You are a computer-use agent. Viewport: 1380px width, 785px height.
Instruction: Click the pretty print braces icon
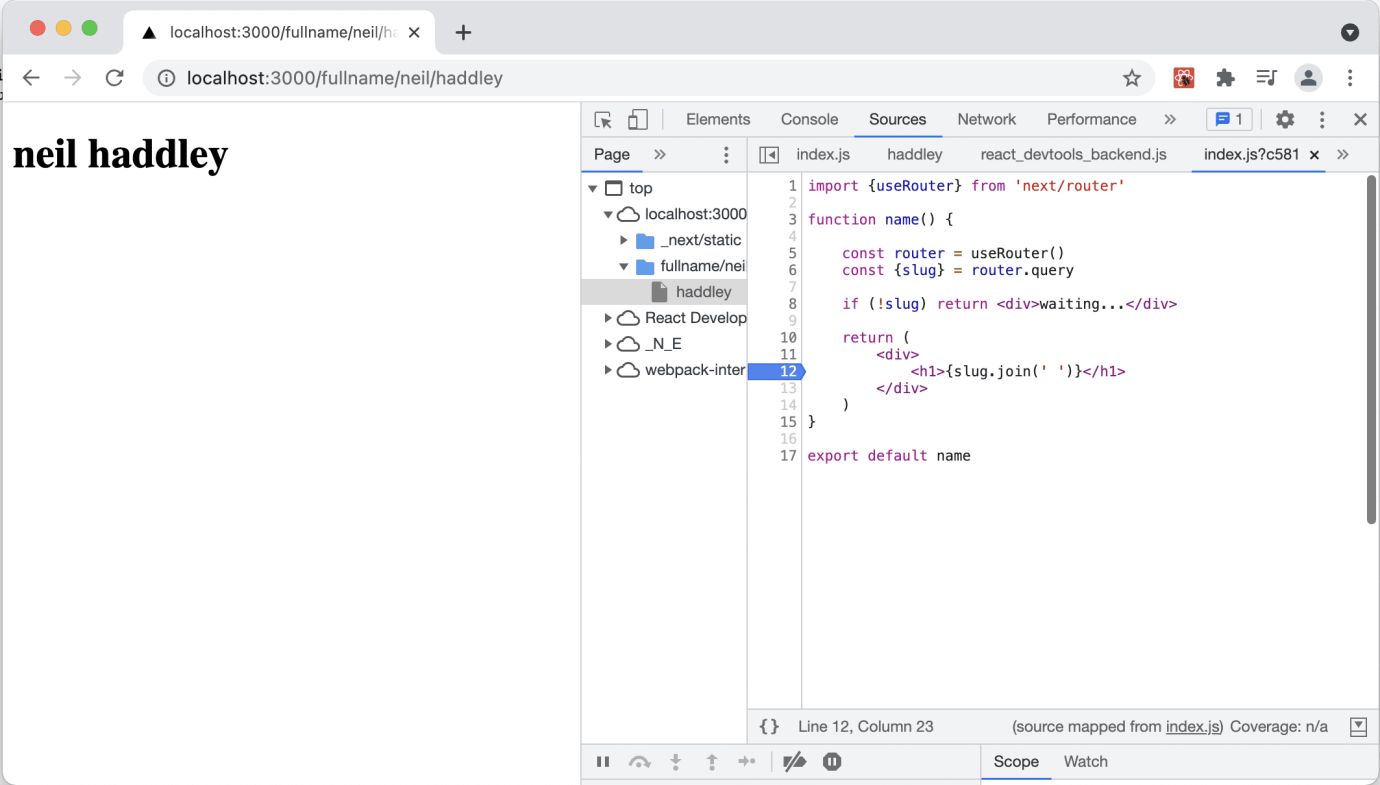769,727
